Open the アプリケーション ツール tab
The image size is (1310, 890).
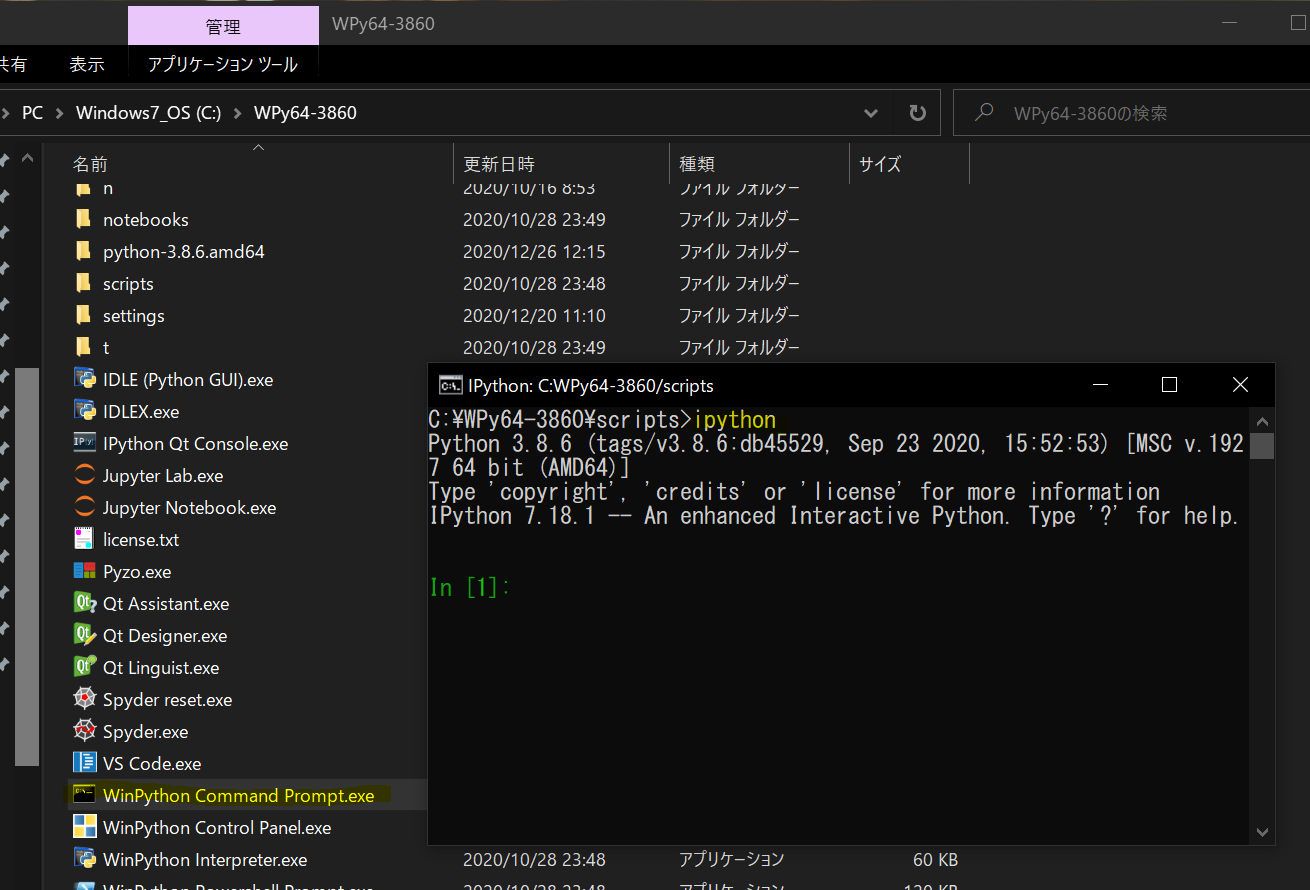tap(222, 63)
